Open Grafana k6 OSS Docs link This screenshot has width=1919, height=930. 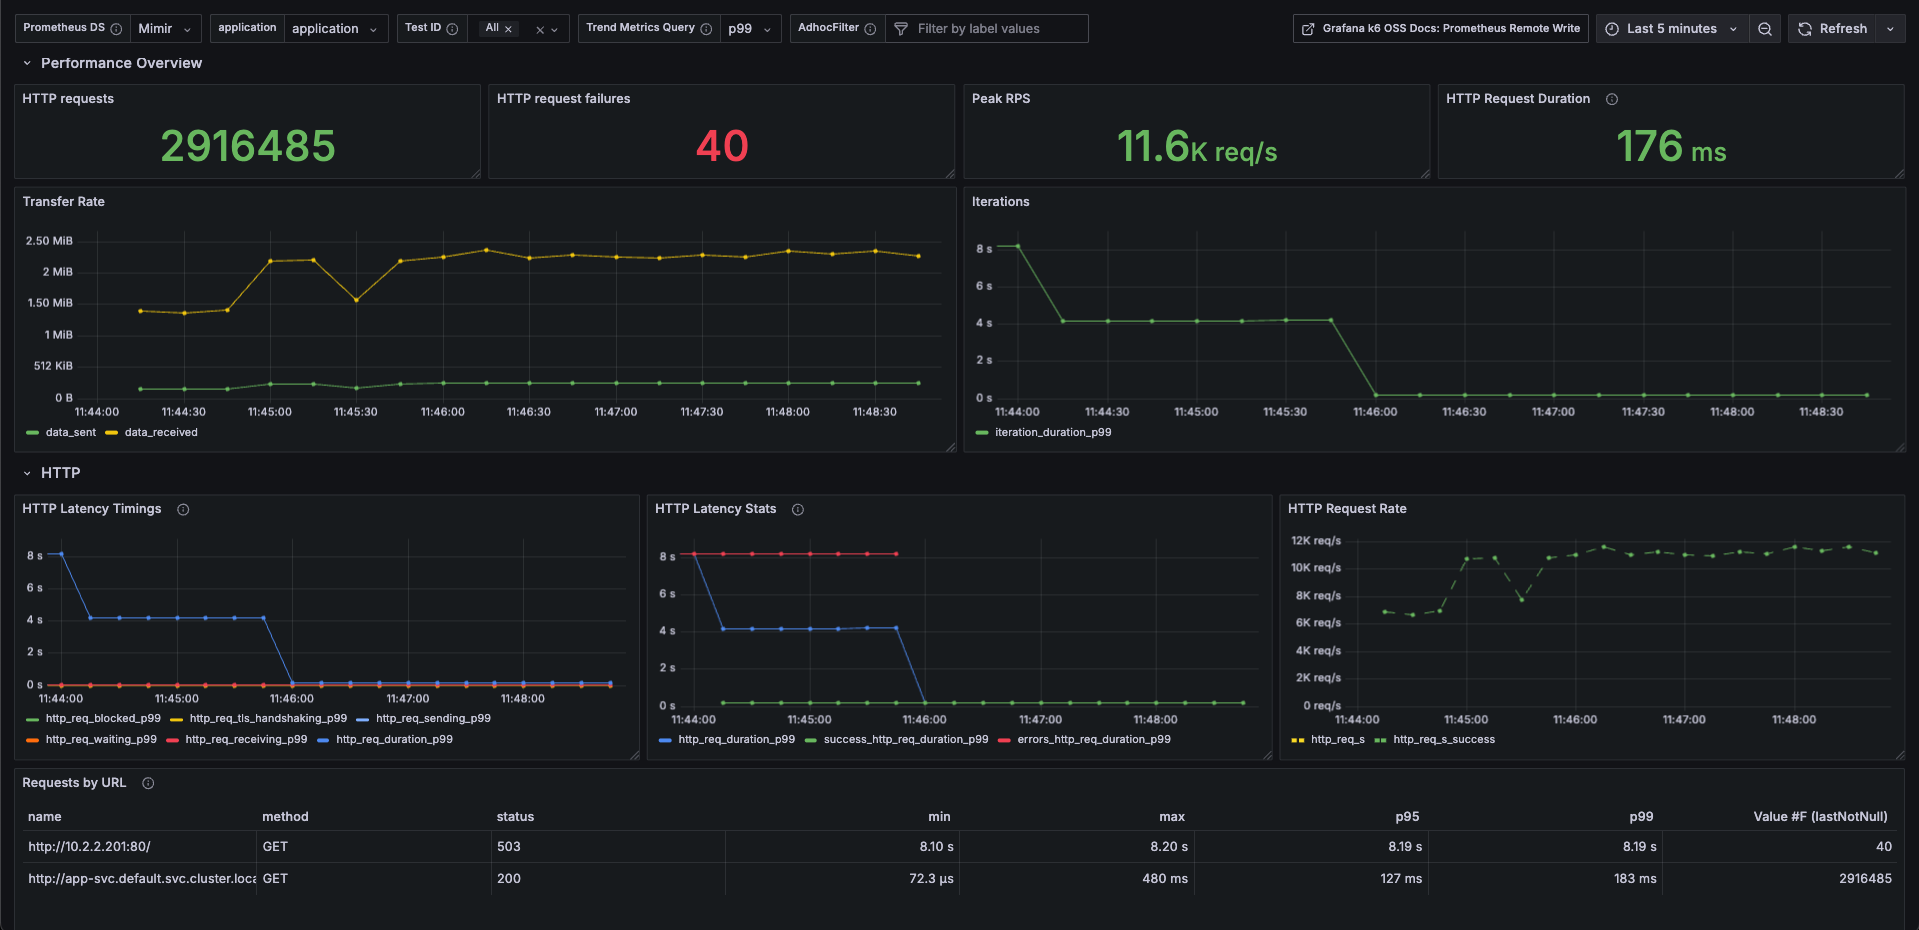click(x=1441, y=29)
